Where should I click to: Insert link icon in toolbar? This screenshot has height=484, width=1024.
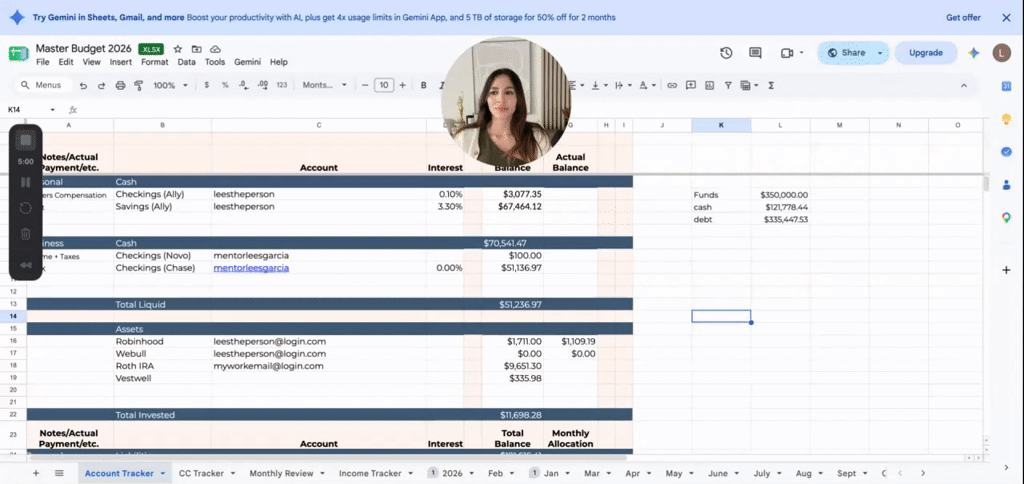click(672, 86)
